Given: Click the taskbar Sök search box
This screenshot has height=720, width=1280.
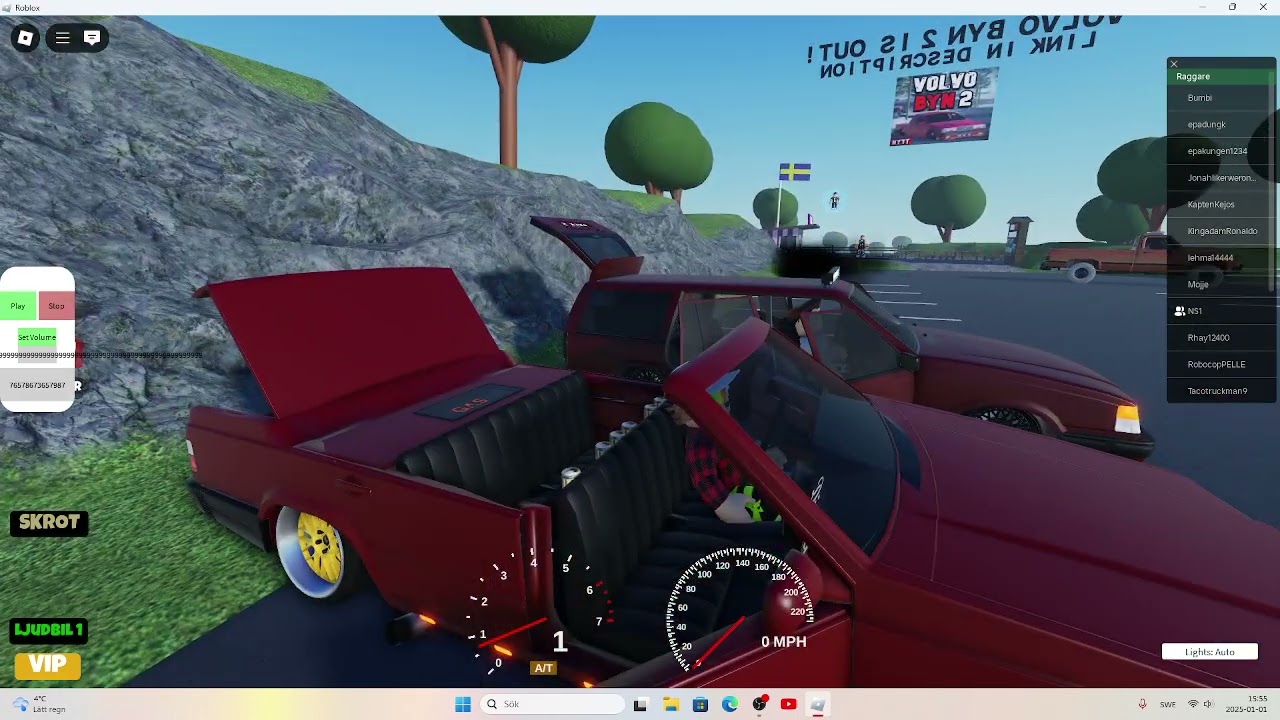Looking at the screenshot, I should pos(552,704).
